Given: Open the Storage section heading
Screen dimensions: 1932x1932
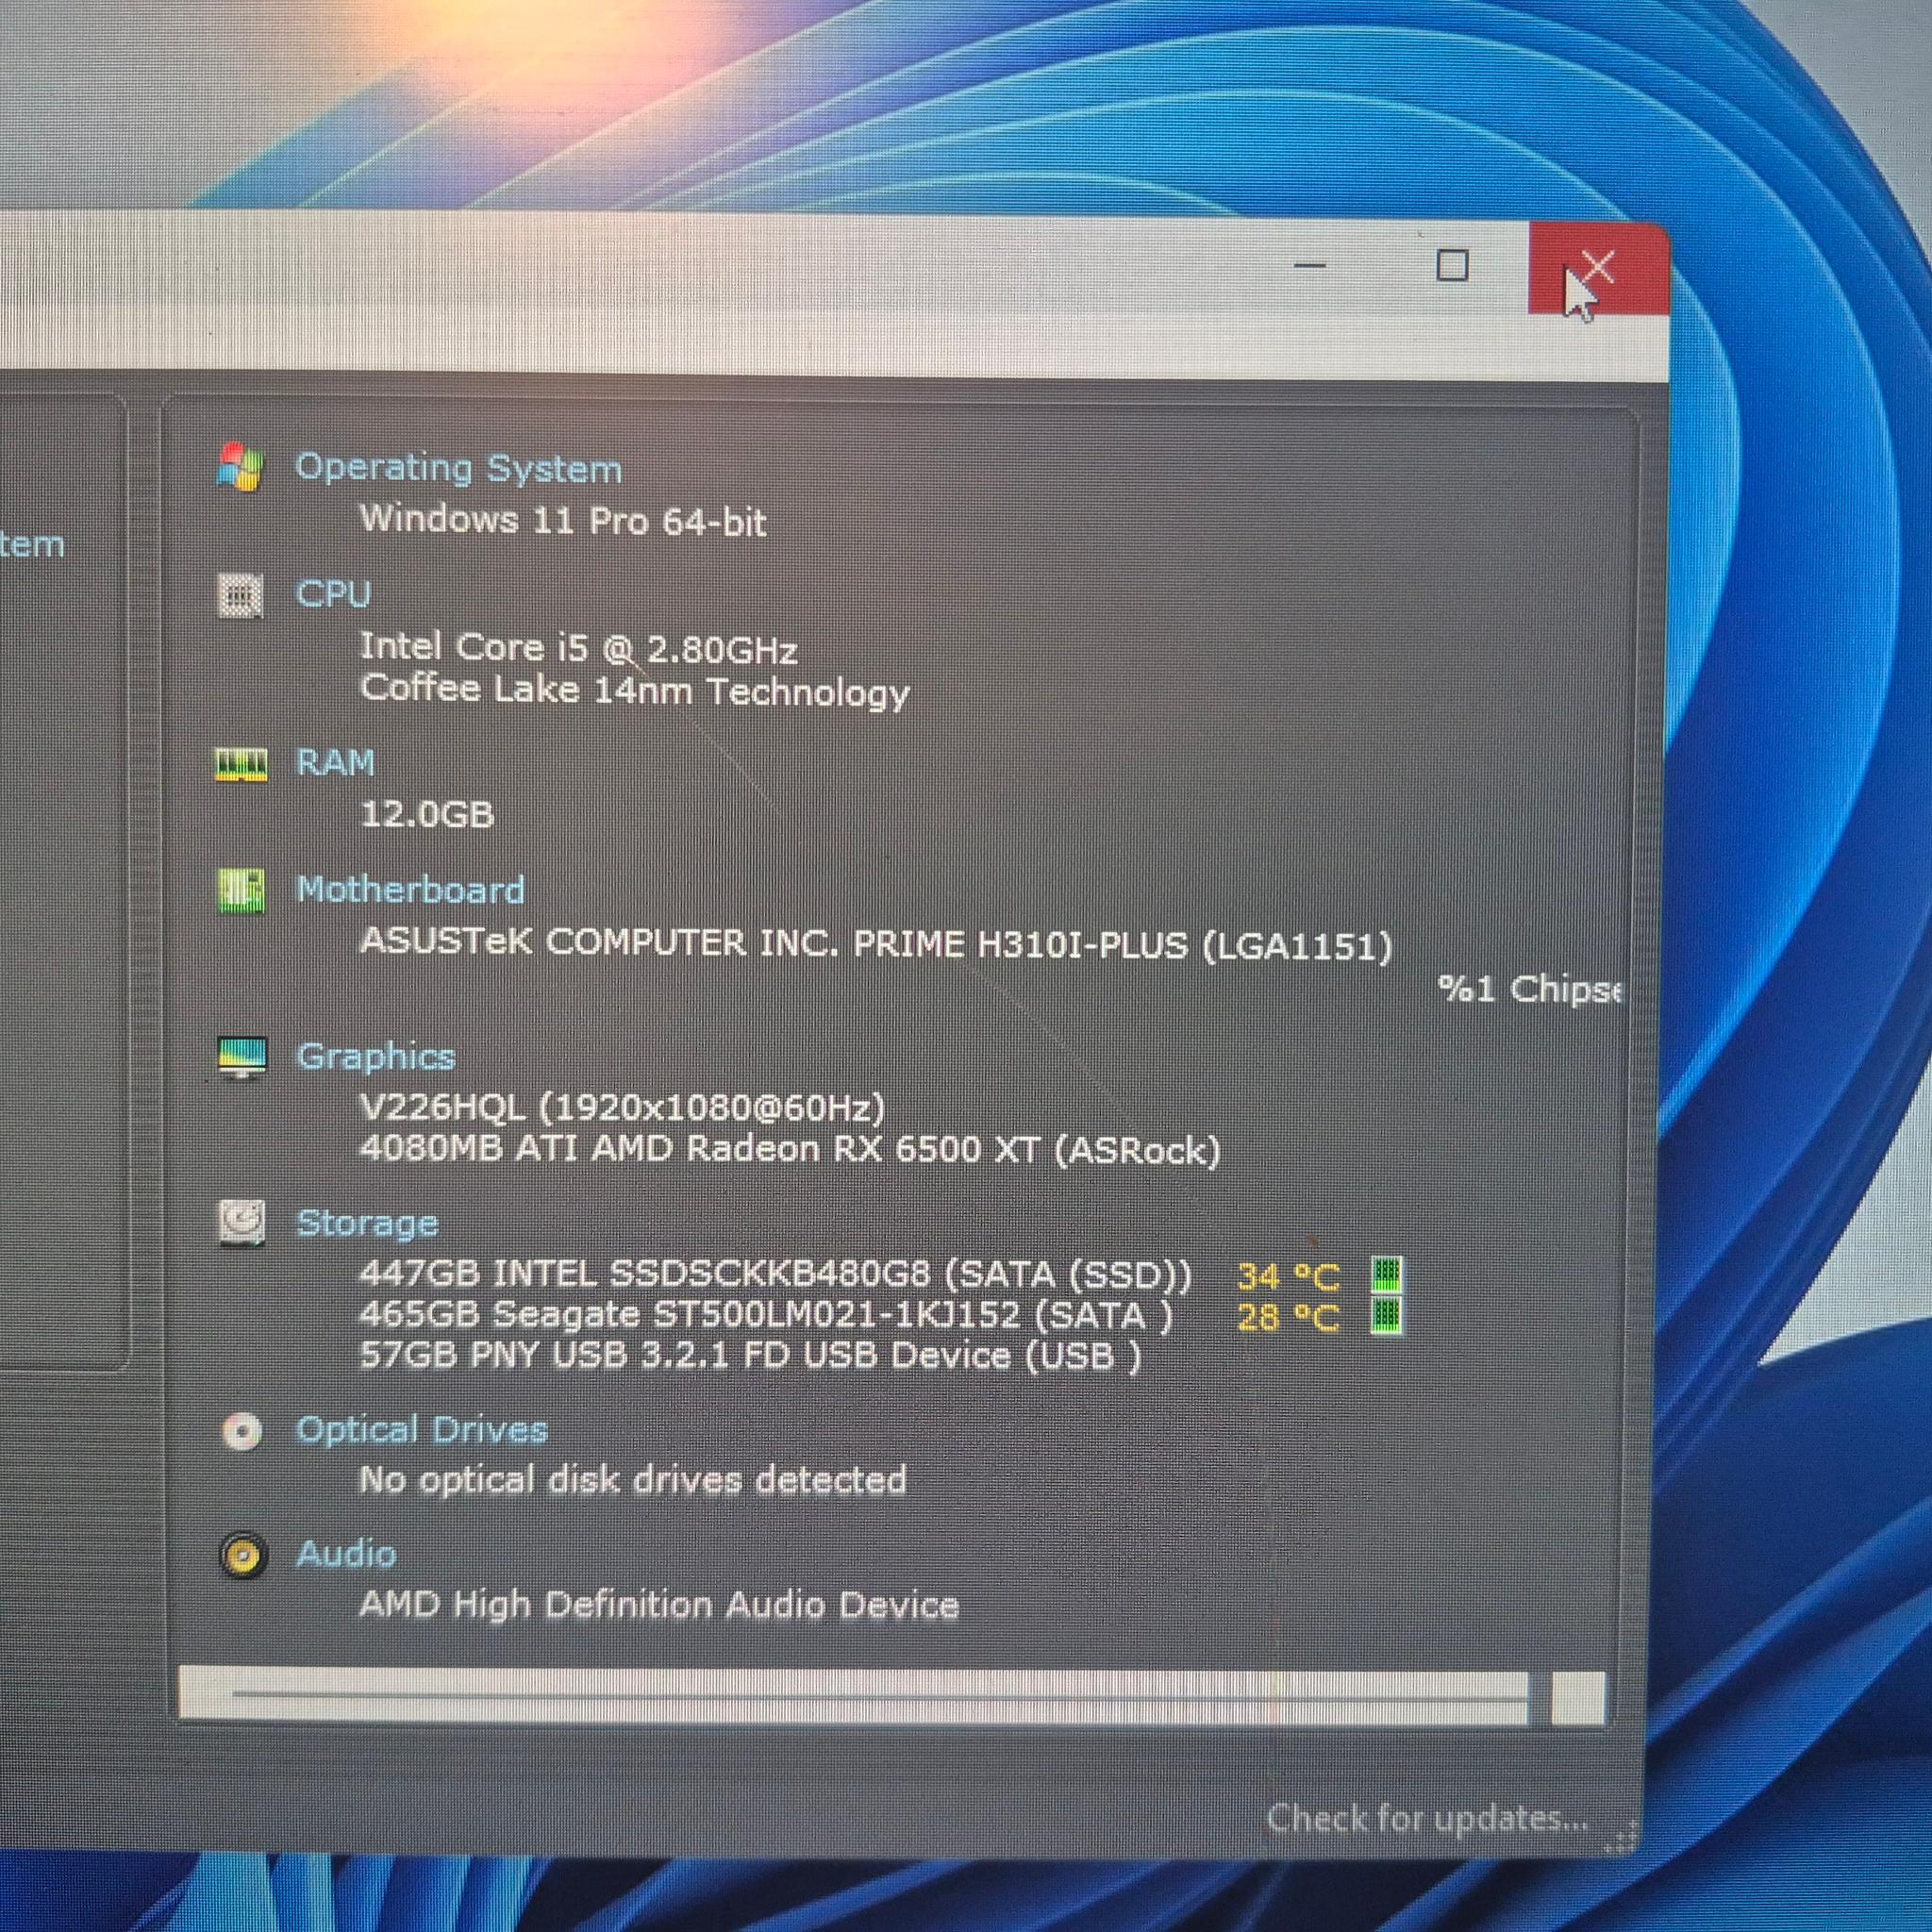Looking at the screenshot, I should tap(368, 1223).
